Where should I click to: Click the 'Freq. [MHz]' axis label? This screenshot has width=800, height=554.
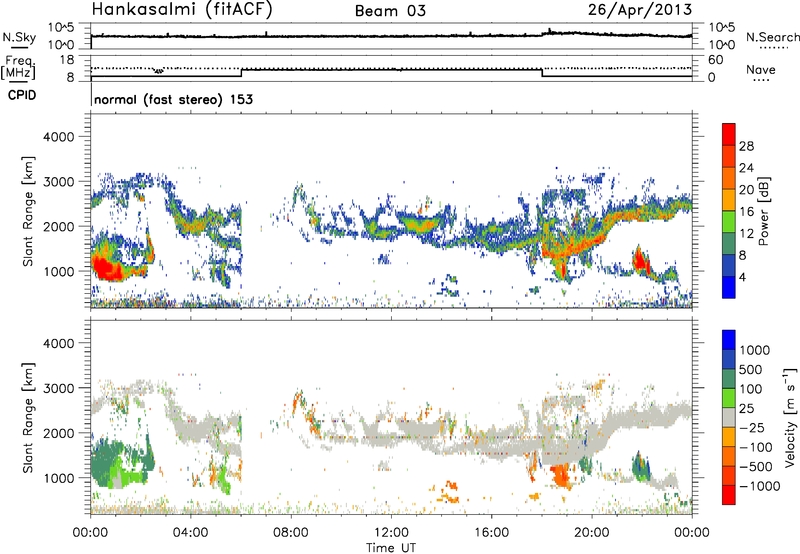point(18,68)
